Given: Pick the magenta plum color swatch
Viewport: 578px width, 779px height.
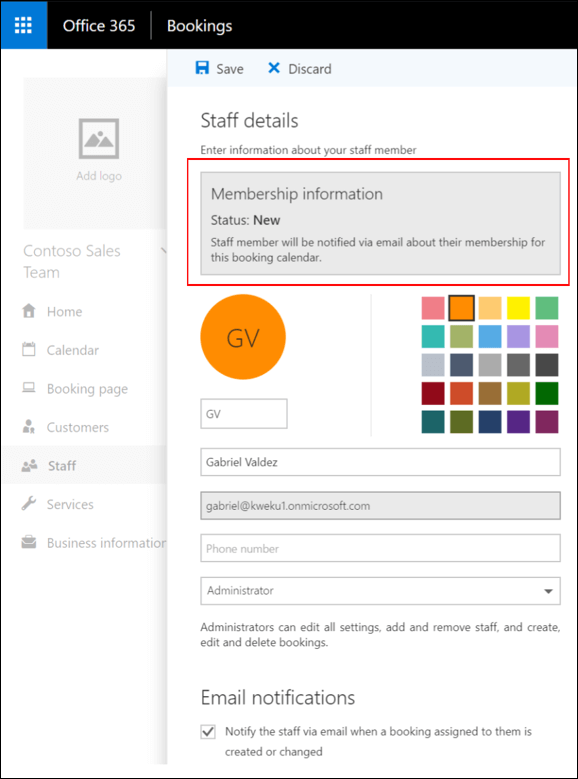Looking at the screenshot, I should pyautogui.click(x=547, y=422).
